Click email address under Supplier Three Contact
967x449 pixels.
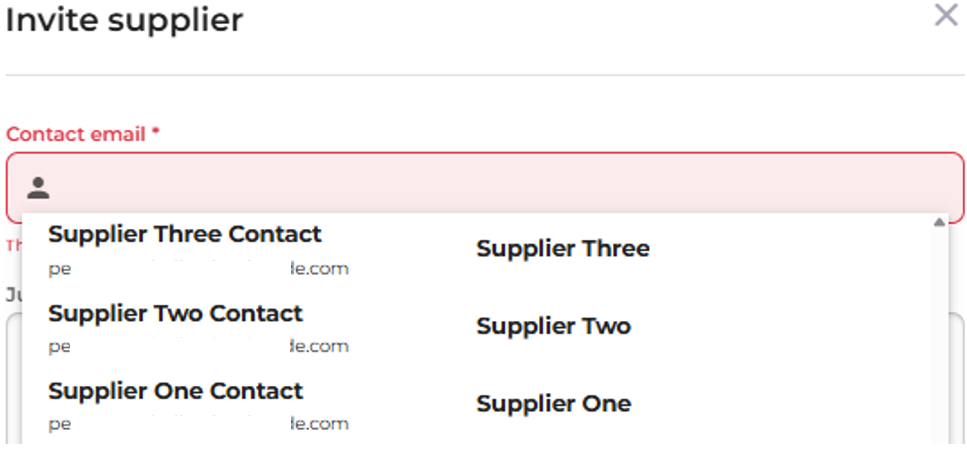pos(198,269)
